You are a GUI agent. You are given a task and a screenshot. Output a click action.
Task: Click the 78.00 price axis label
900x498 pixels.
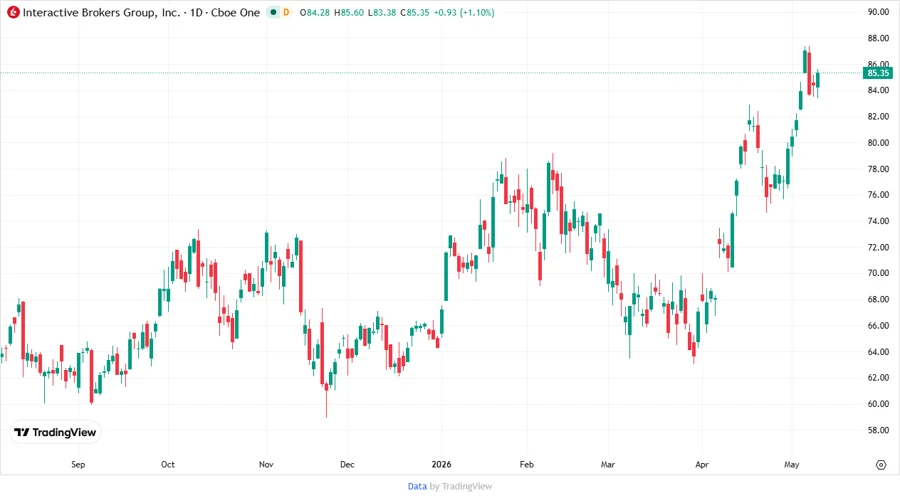(878, 169)
